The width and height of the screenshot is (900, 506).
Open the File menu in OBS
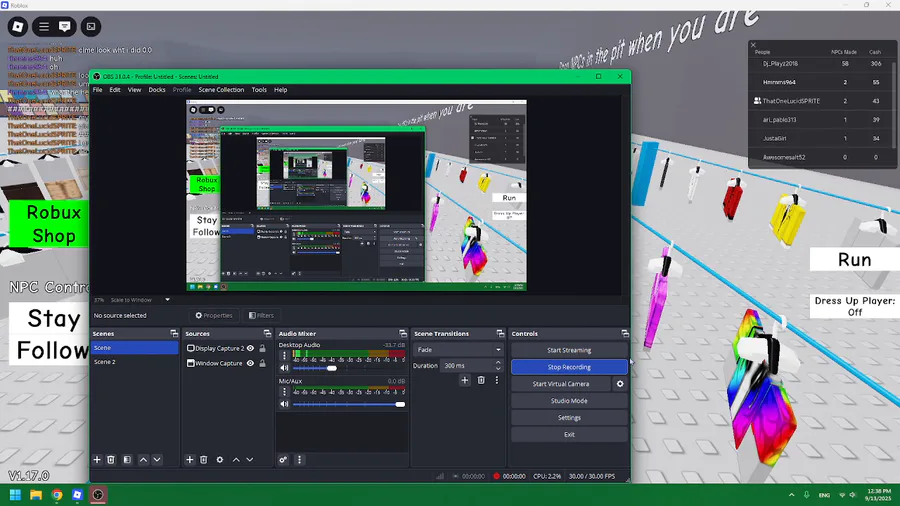[x=98, y=89]
